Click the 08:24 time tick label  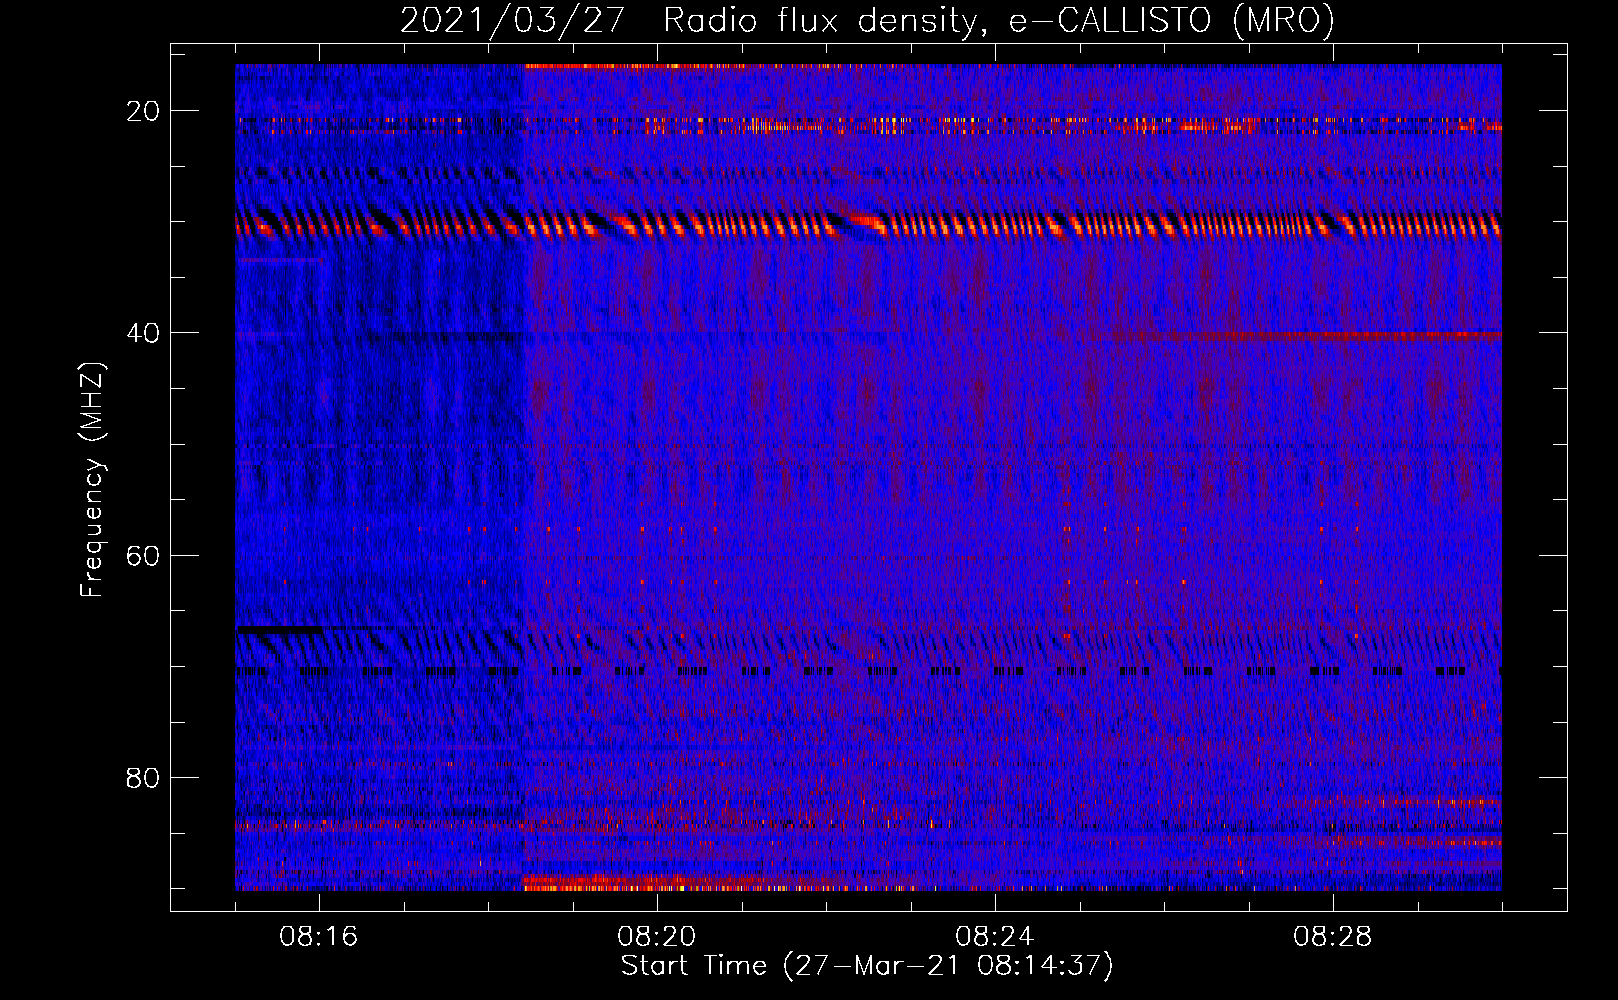pos(995,937)
